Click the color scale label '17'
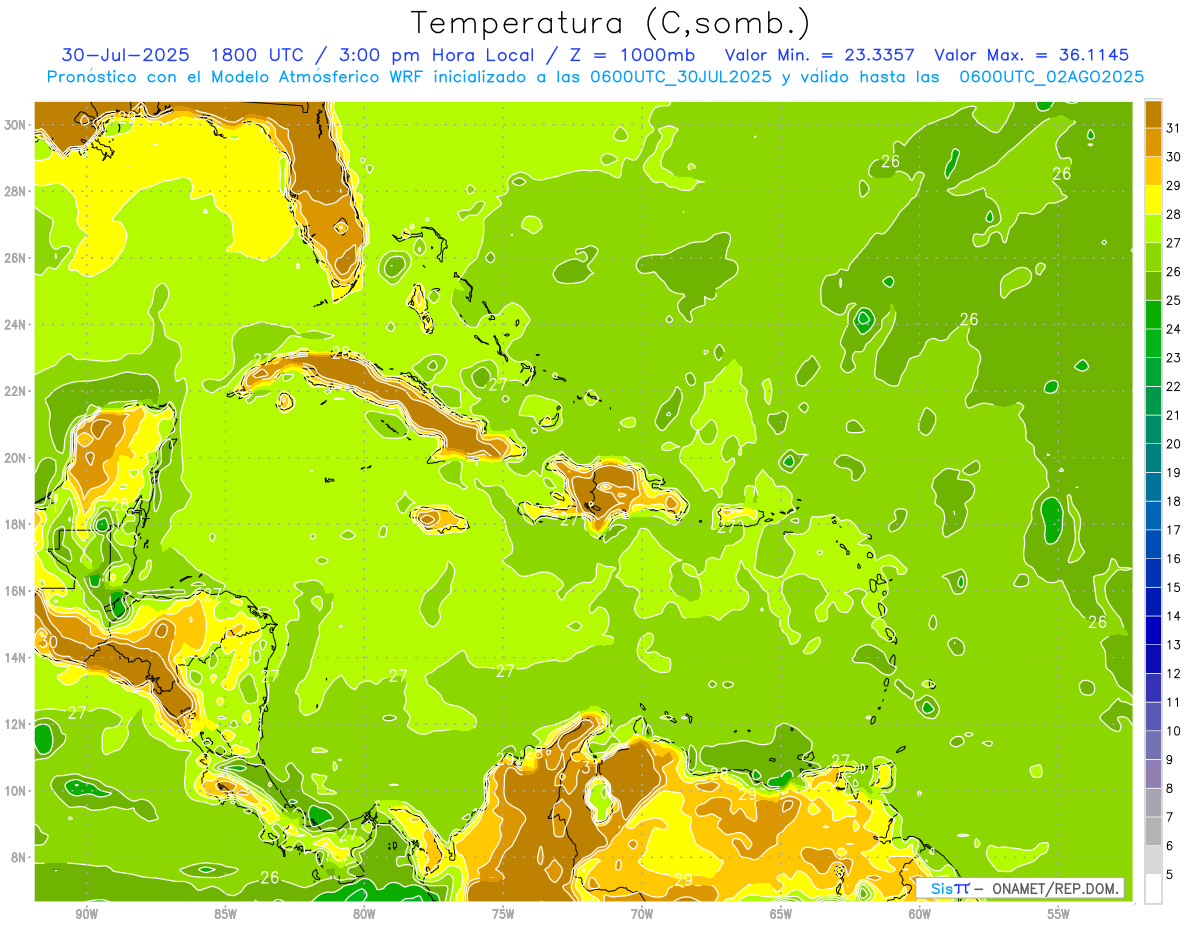 click(x=1174, y=530)
